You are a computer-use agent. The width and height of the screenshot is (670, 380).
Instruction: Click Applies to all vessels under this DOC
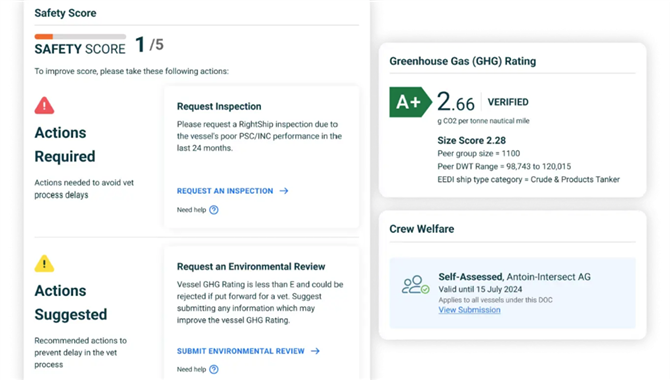click(x=495, y=300)
